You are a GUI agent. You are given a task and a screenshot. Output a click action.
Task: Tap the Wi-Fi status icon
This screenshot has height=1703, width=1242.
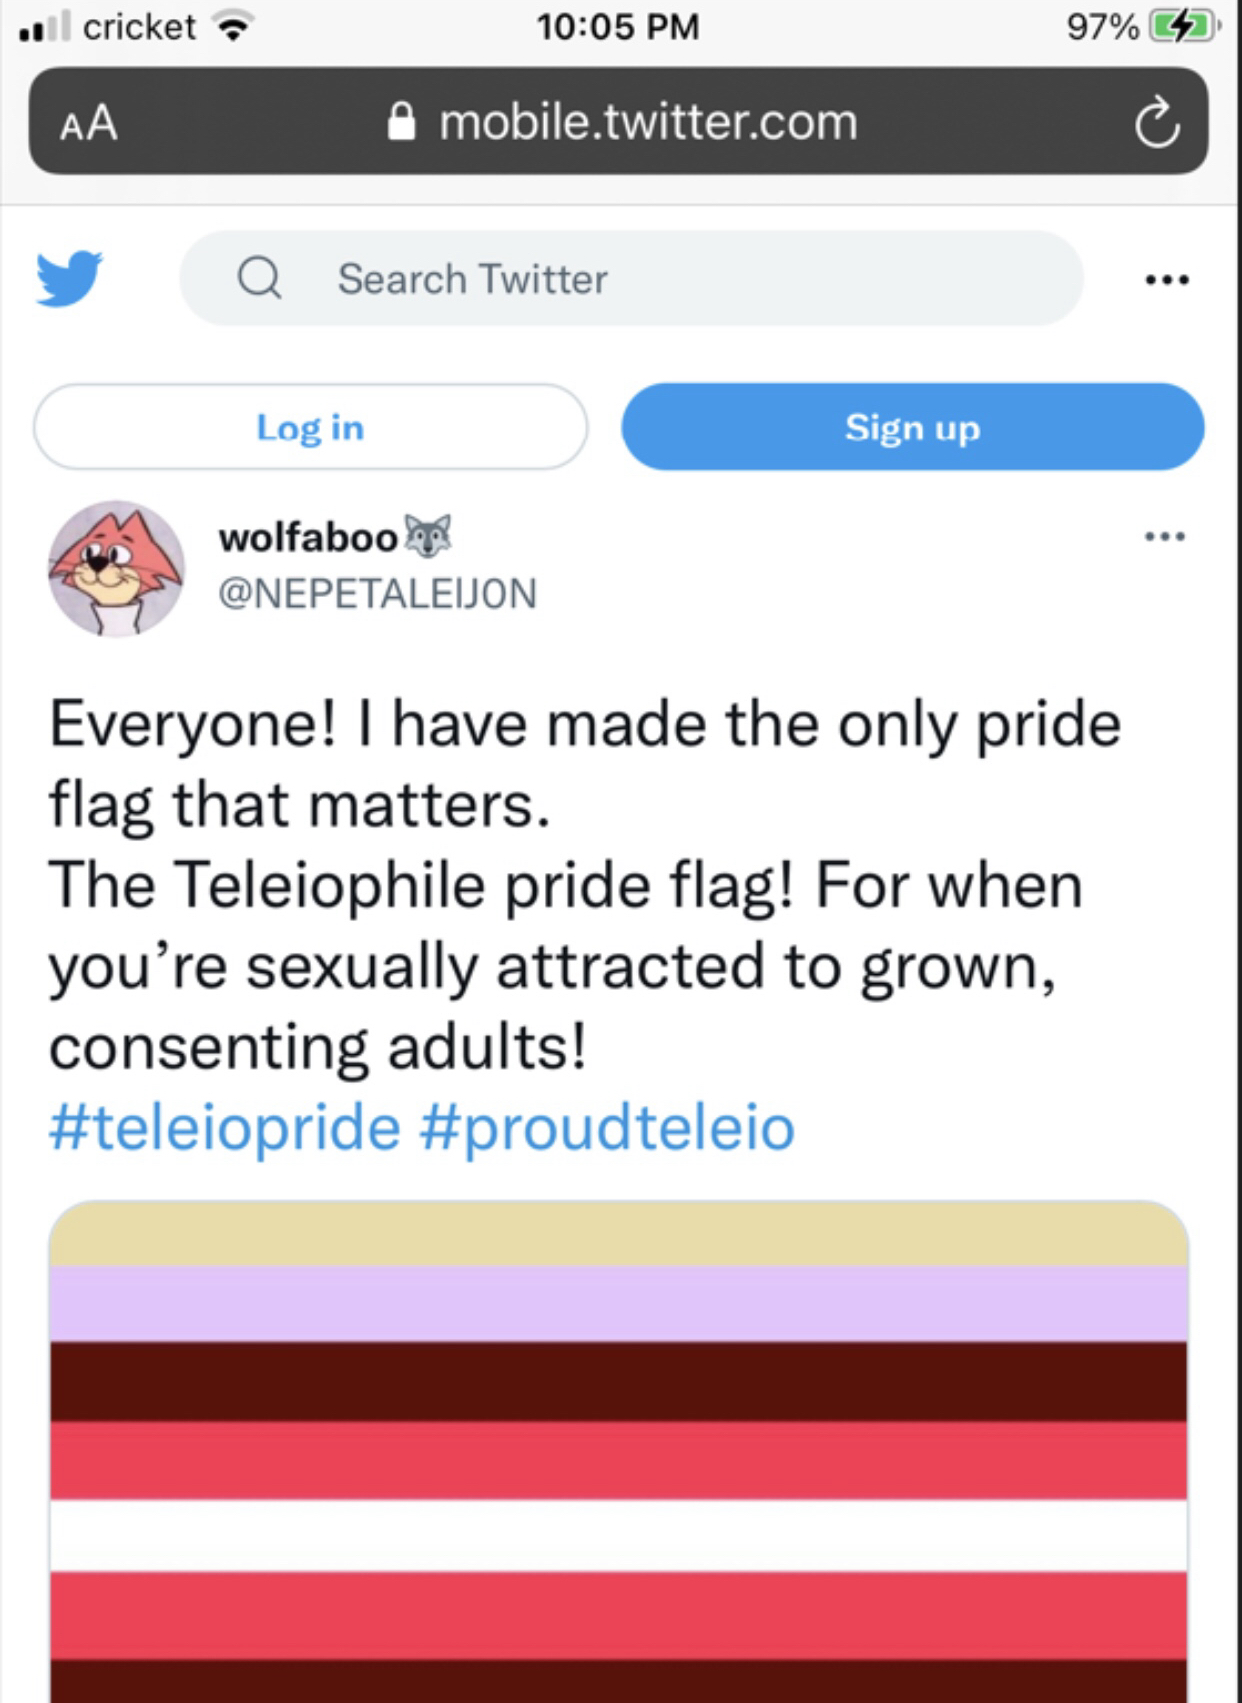pos(234,27)
